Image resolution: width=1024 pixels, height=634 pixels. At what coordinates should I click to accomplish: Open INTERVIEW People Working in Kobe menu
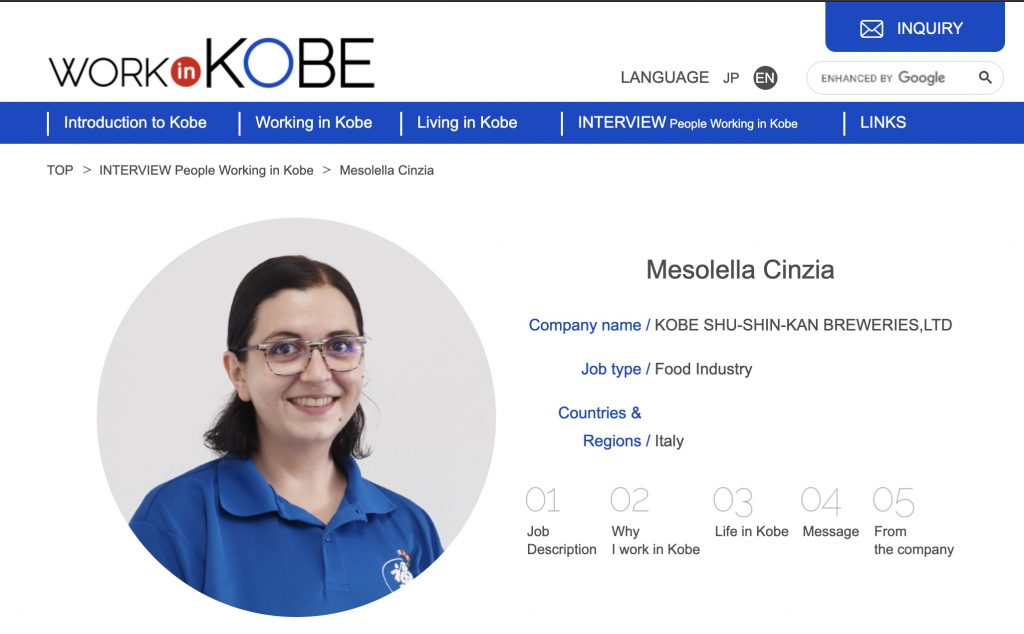(x=688, y=123)
